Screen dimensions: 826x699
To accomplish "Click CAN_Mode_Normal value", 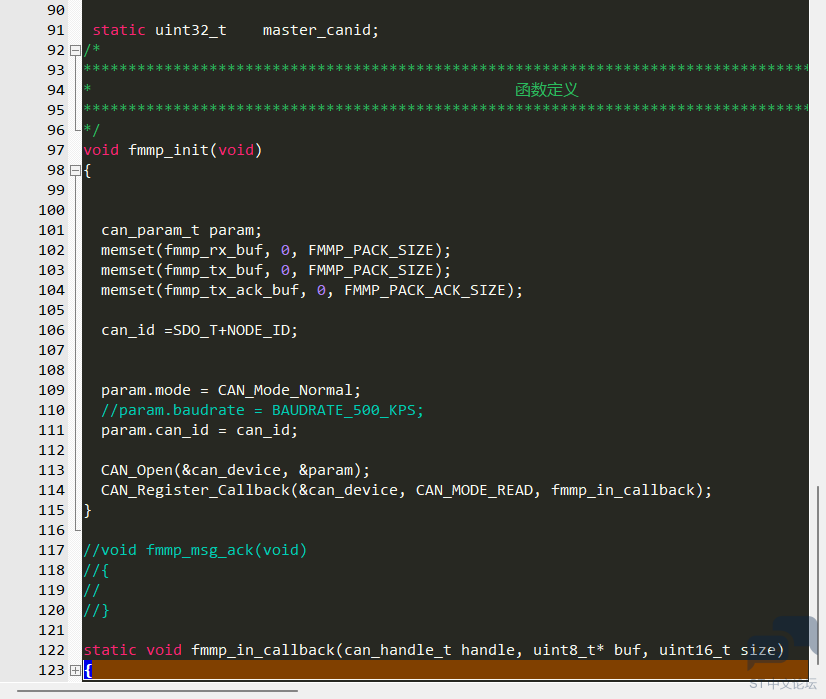I will point(285,390).
